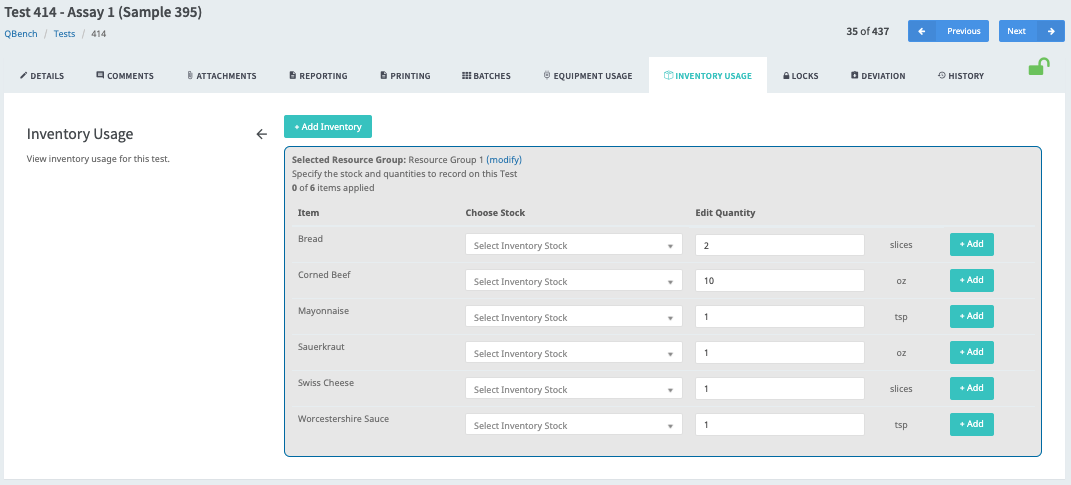Click the modify link for Resource Group

coord(504,159)
